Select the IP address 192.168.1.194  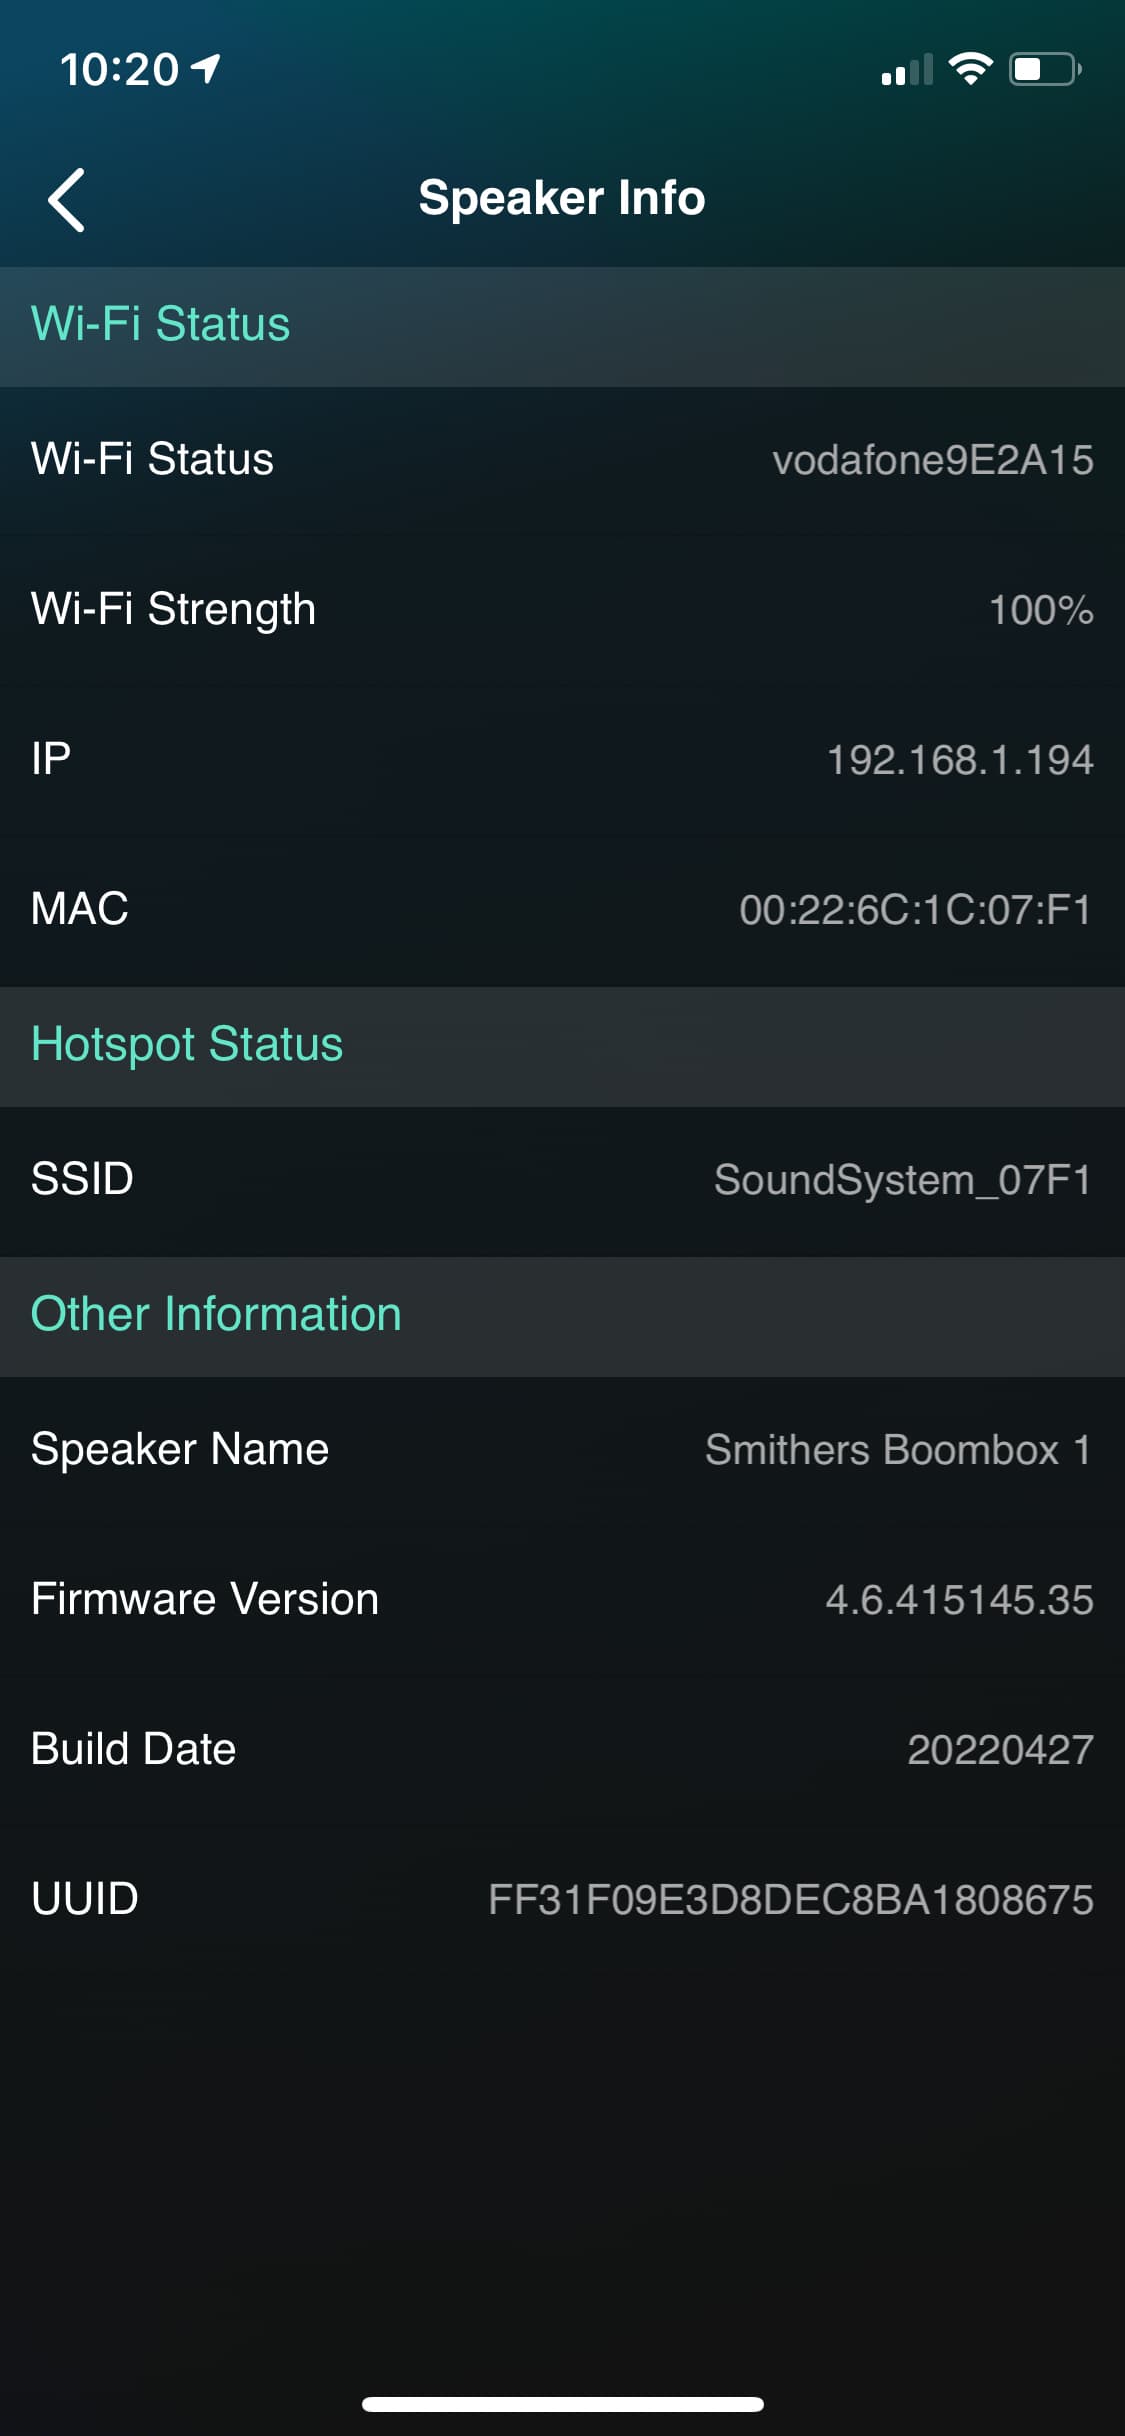(x=960, y=760)
